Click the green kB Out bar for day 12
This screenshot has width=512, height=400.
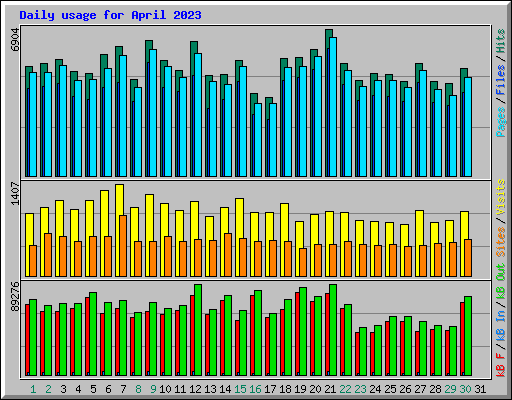[198, 330]
